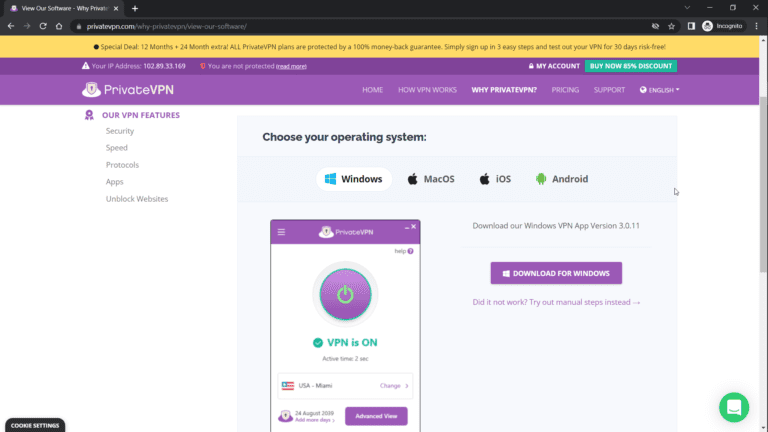Open the SUPPORT navigation item
Image resolution: width=768 pixels, height=432 pixels.
point(609,90)
